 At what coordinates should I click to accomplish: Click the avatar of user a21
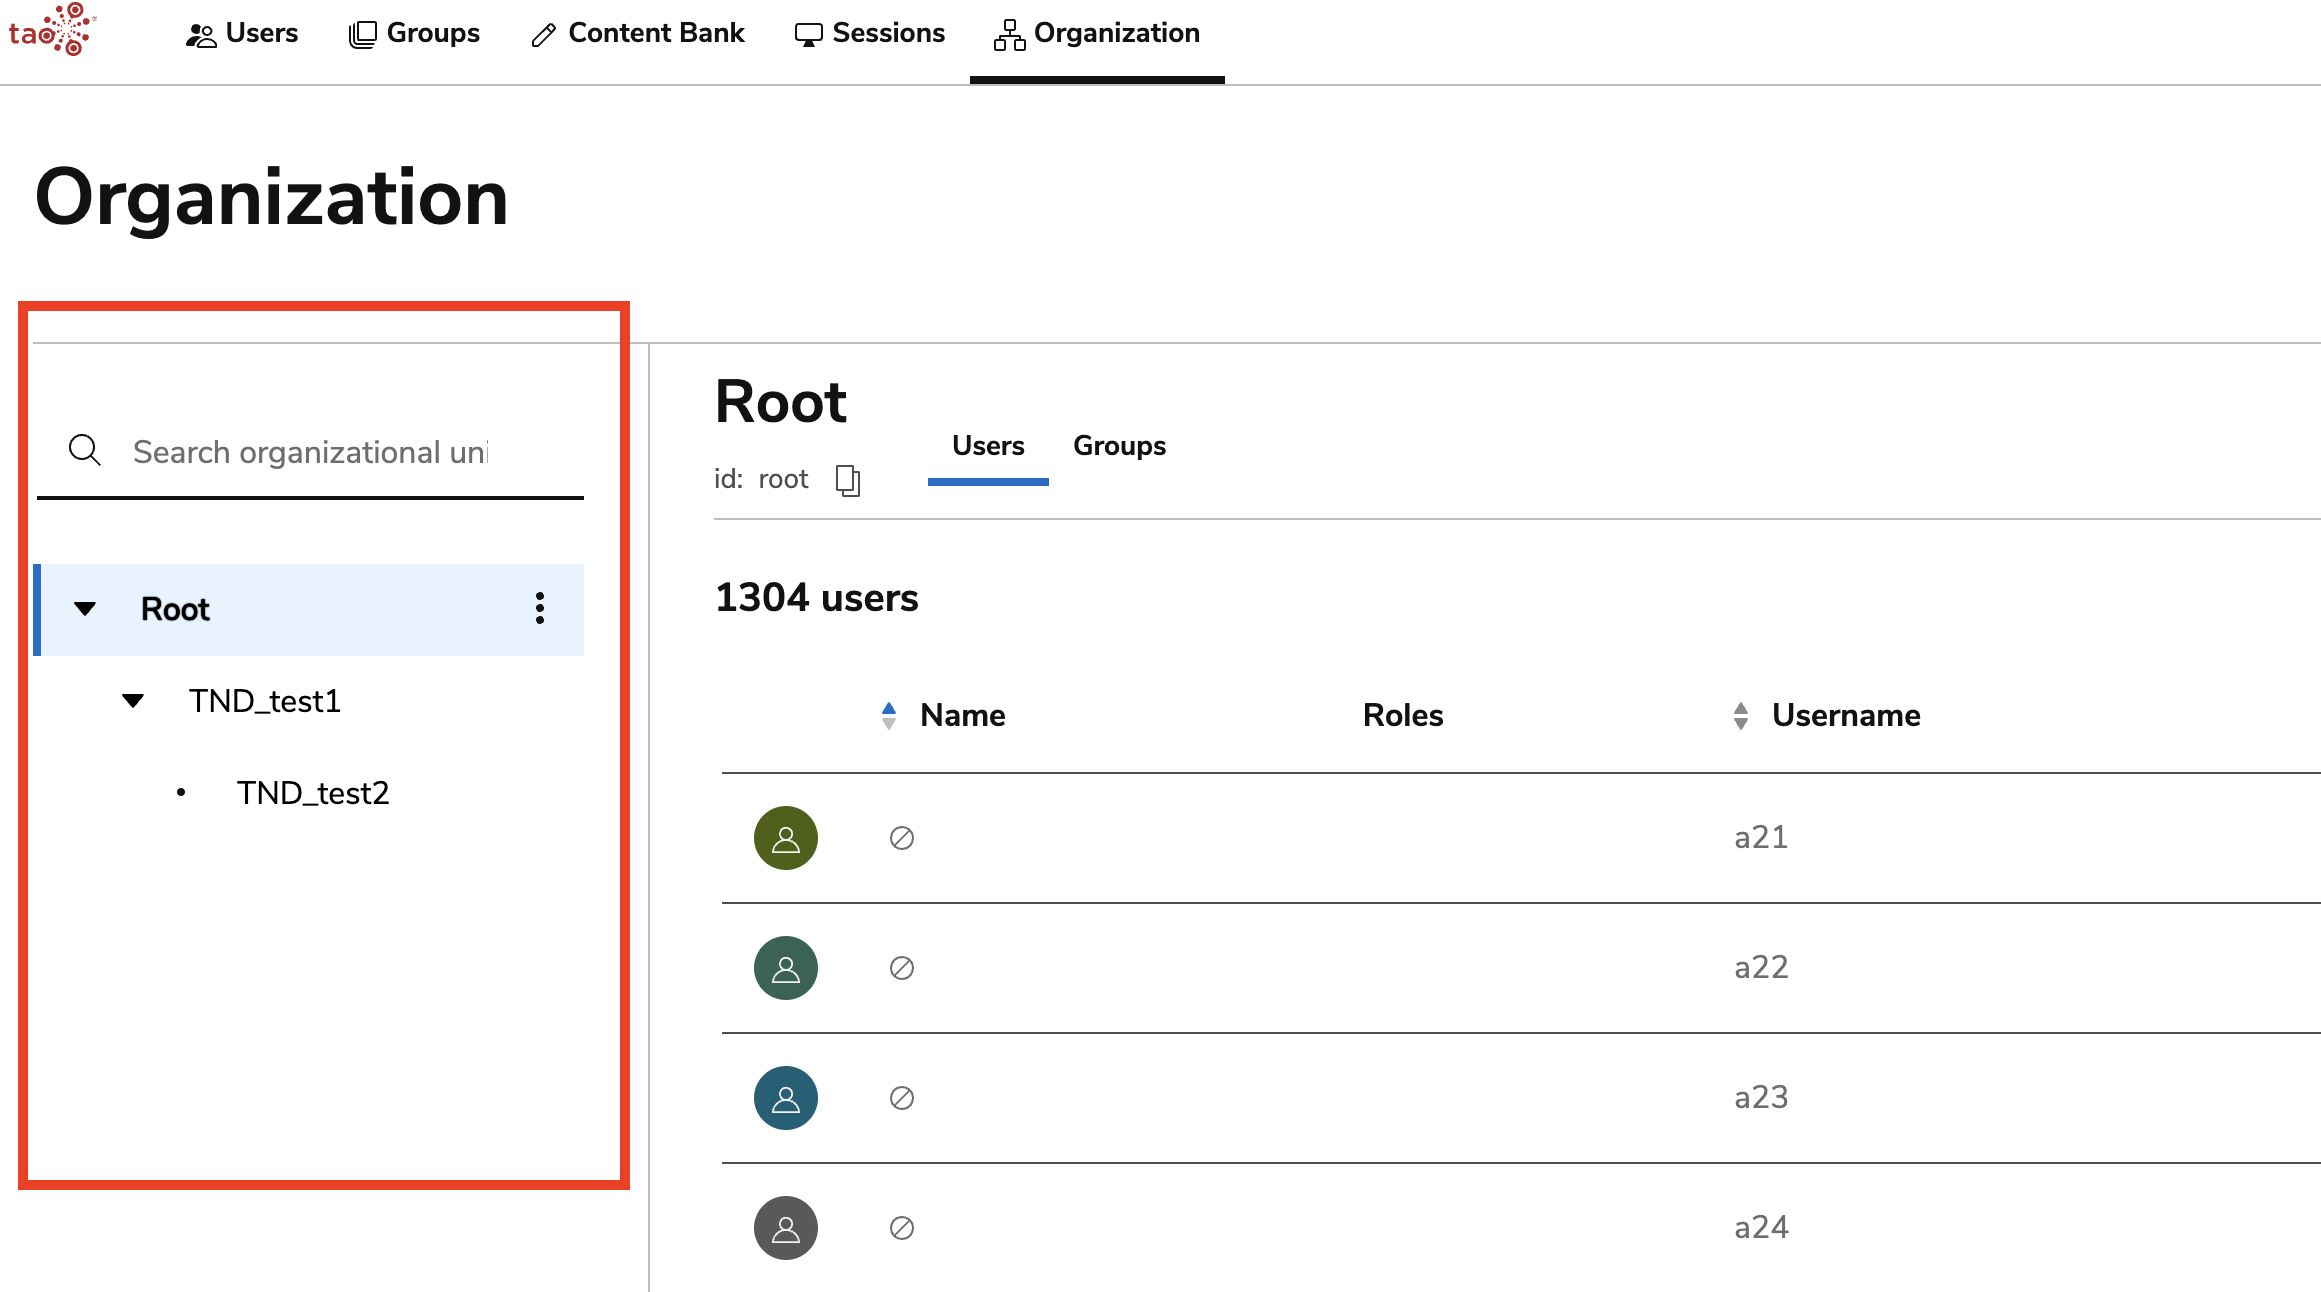(x=786, y=838)
